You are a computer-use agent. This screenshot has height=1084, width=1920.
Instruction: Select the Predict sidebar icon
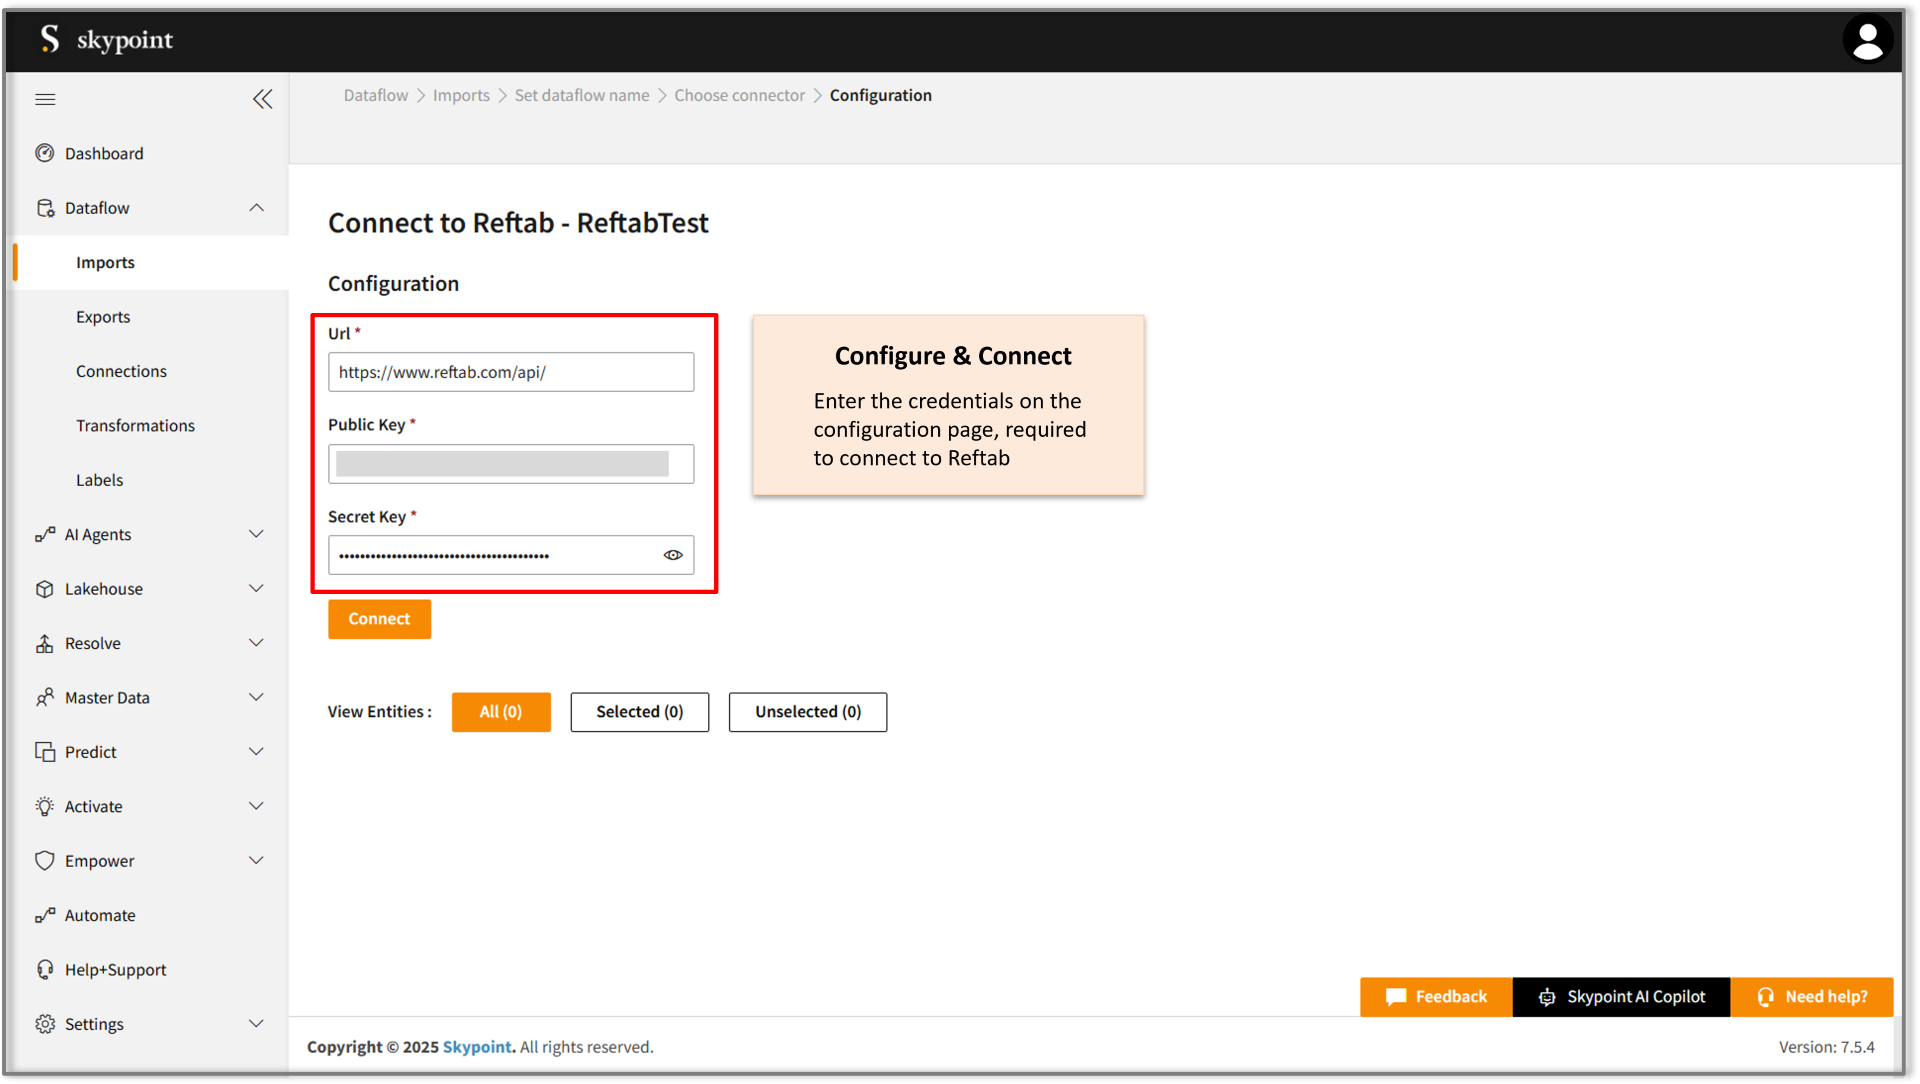45,751
